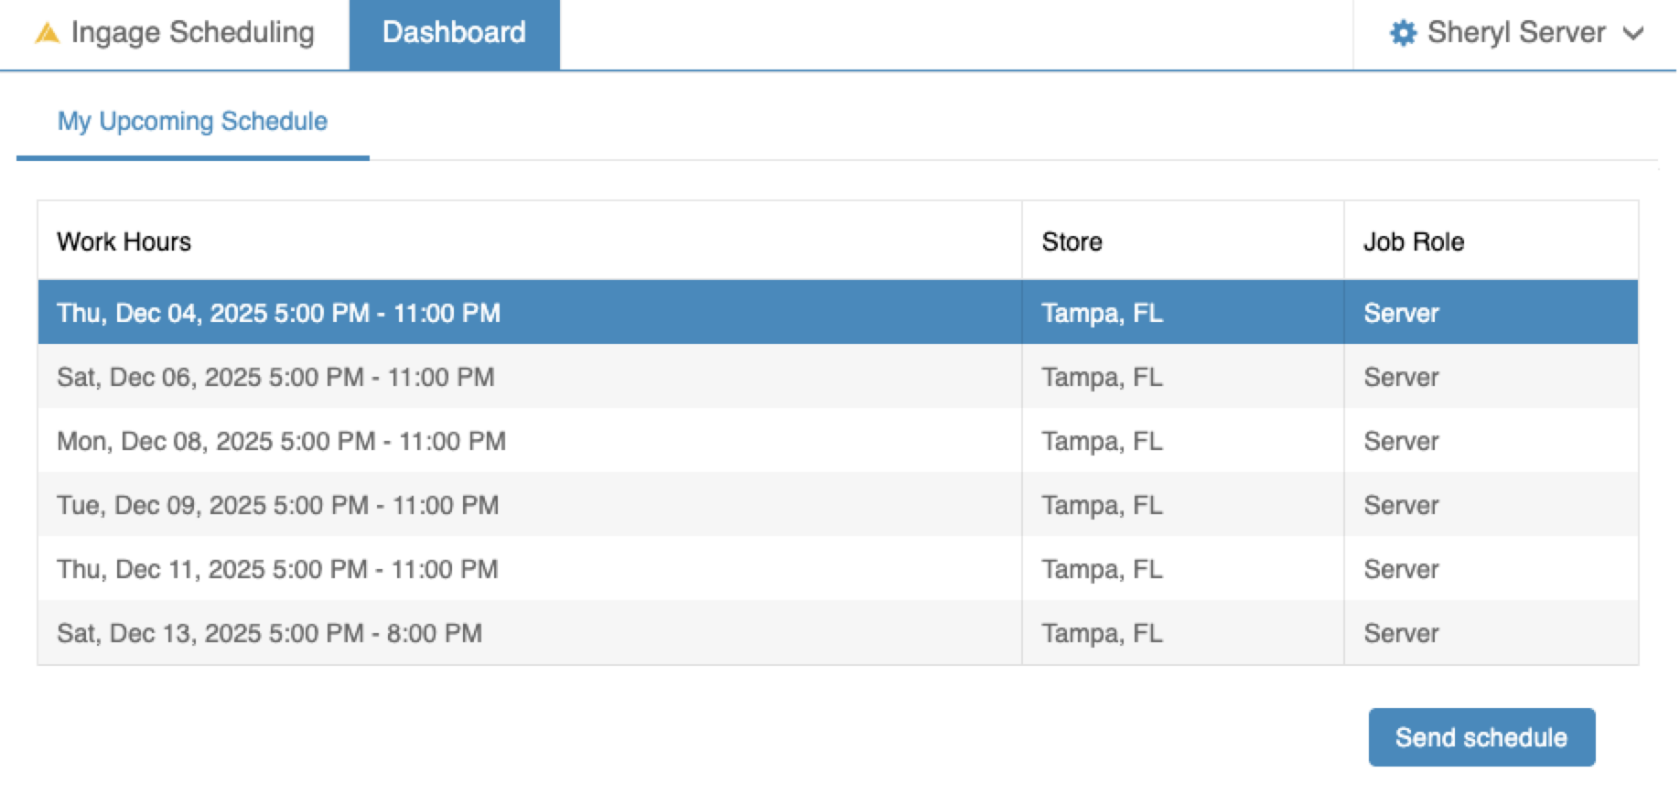Click the Sheryl Server user name
Image resolution: width=1680 pixels, height=805 pixels.
coord(1516,33)
